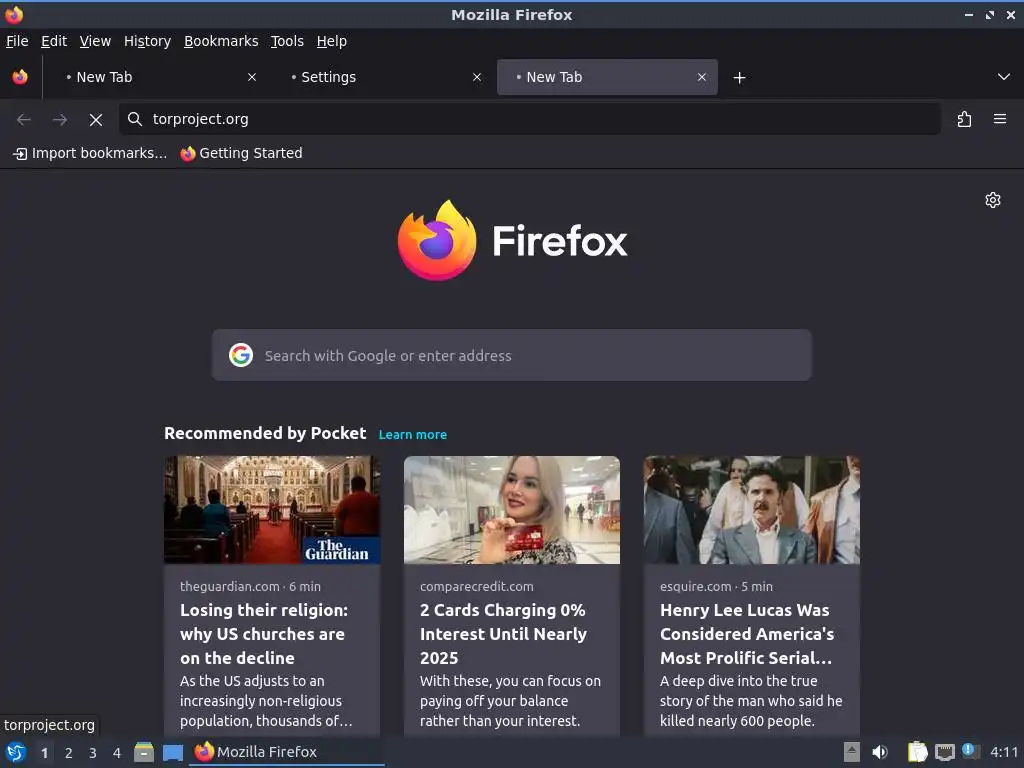Click the Firefox icon in title bar
Image resolution: width=1024 pixels, height=768 pixels.
point(14,14)
